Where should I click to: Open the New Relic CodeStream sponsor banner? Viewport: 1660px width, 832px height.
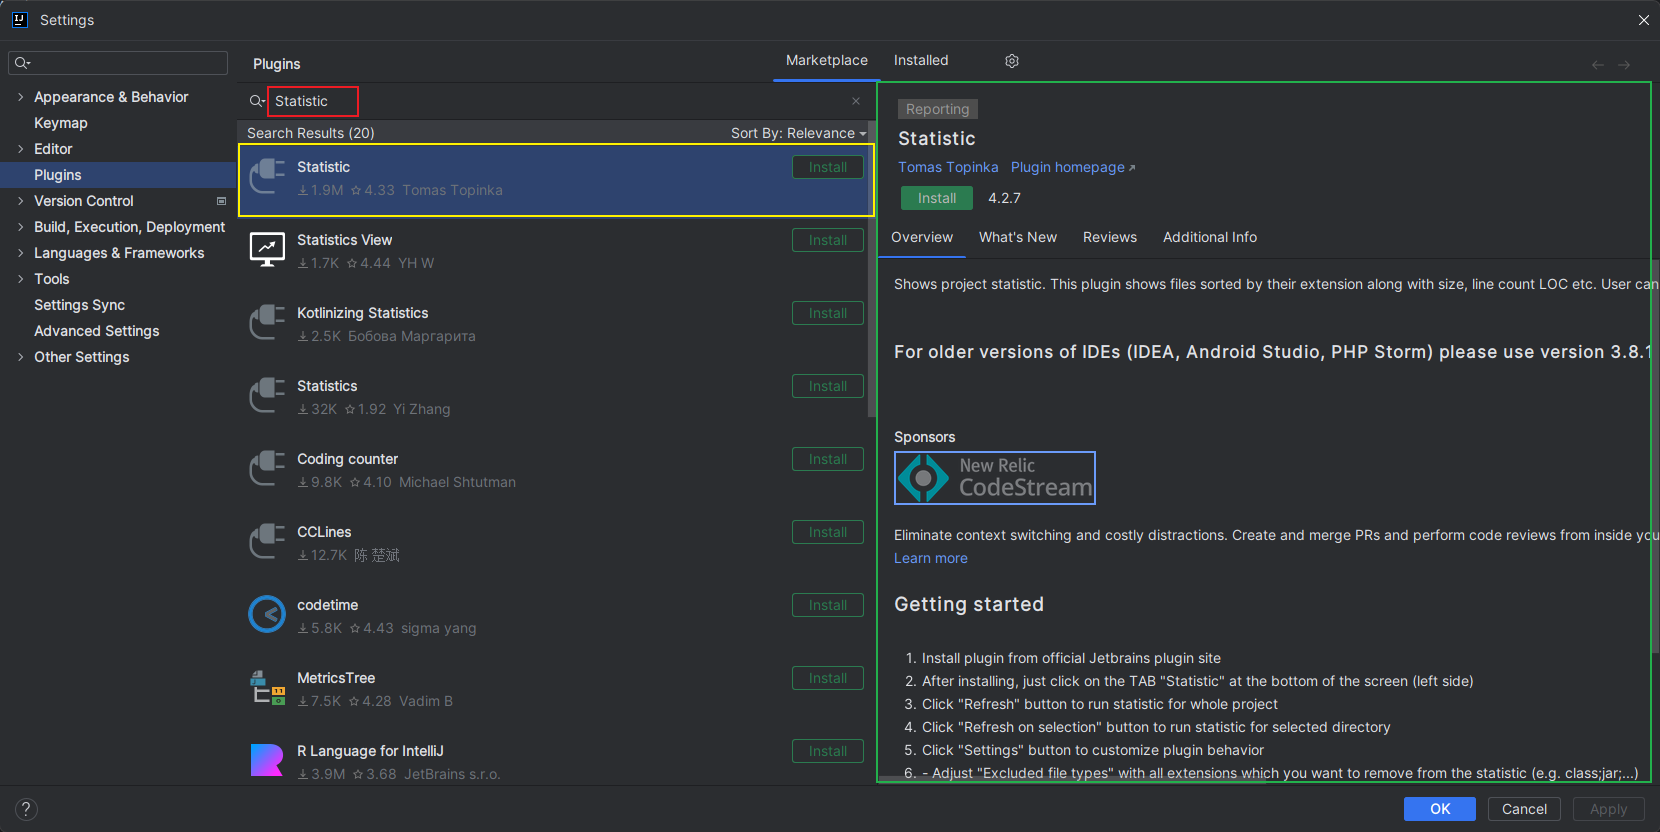tap(995, 478)
